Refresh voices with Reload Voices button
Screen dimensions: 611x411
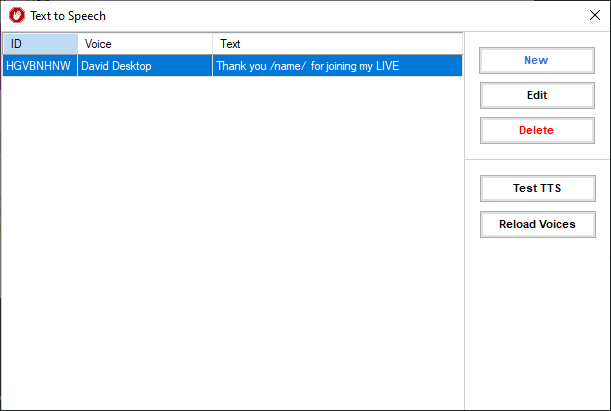click(x=538, y=224)
